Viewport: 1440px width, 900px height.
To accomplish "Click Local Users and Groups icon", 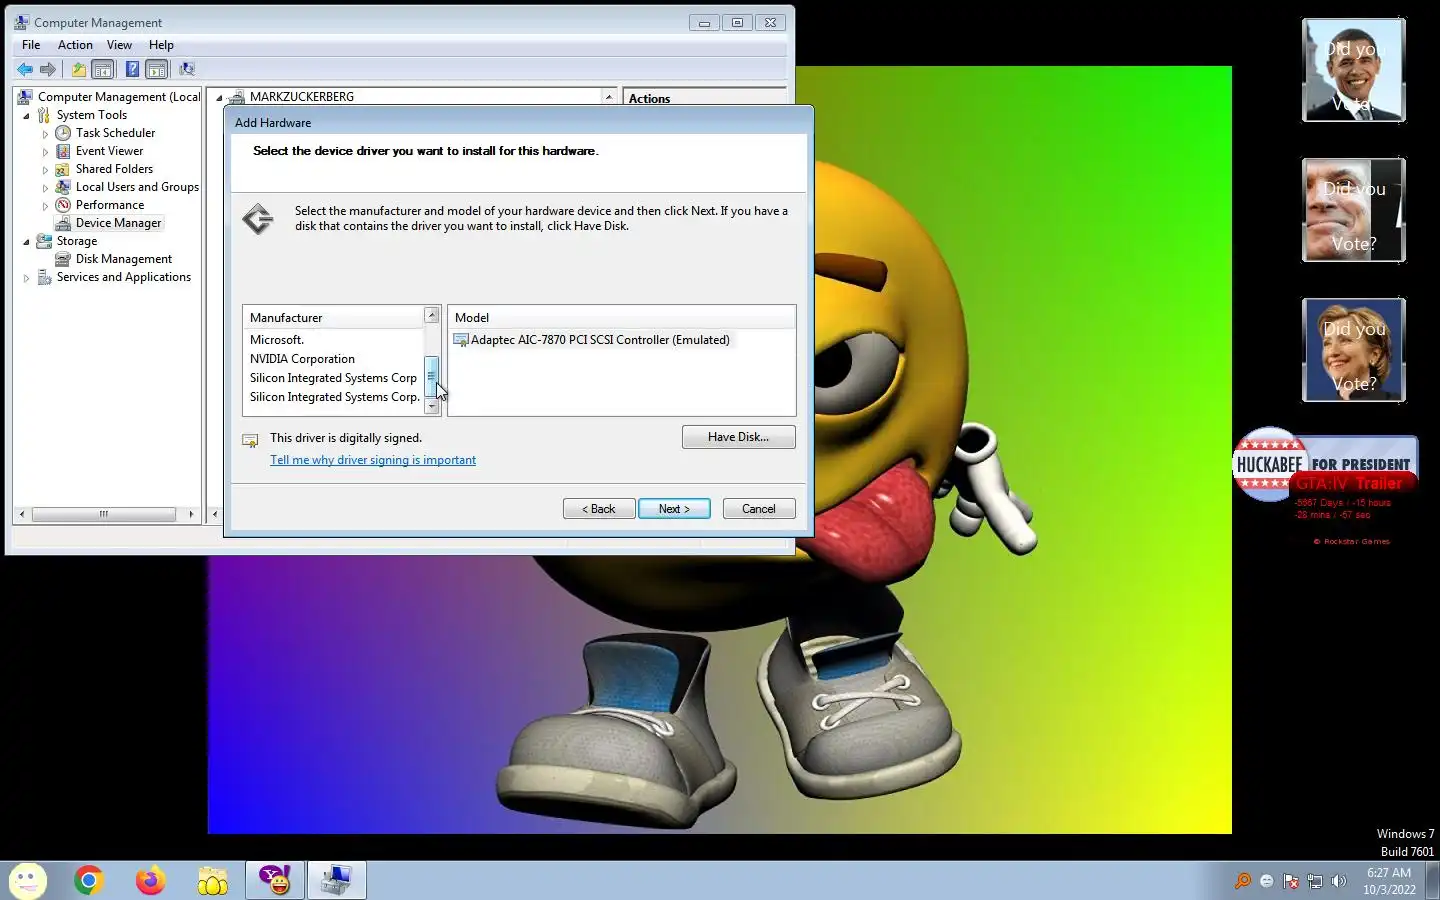I will 63,187.
